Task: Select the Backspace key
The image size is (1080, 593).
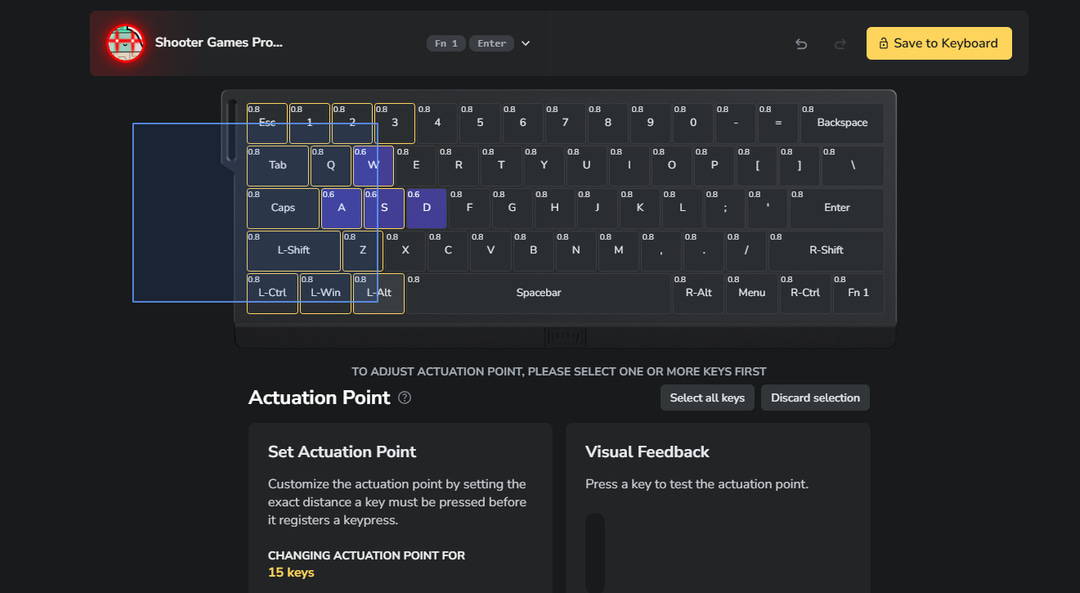Action: [842, 123]
